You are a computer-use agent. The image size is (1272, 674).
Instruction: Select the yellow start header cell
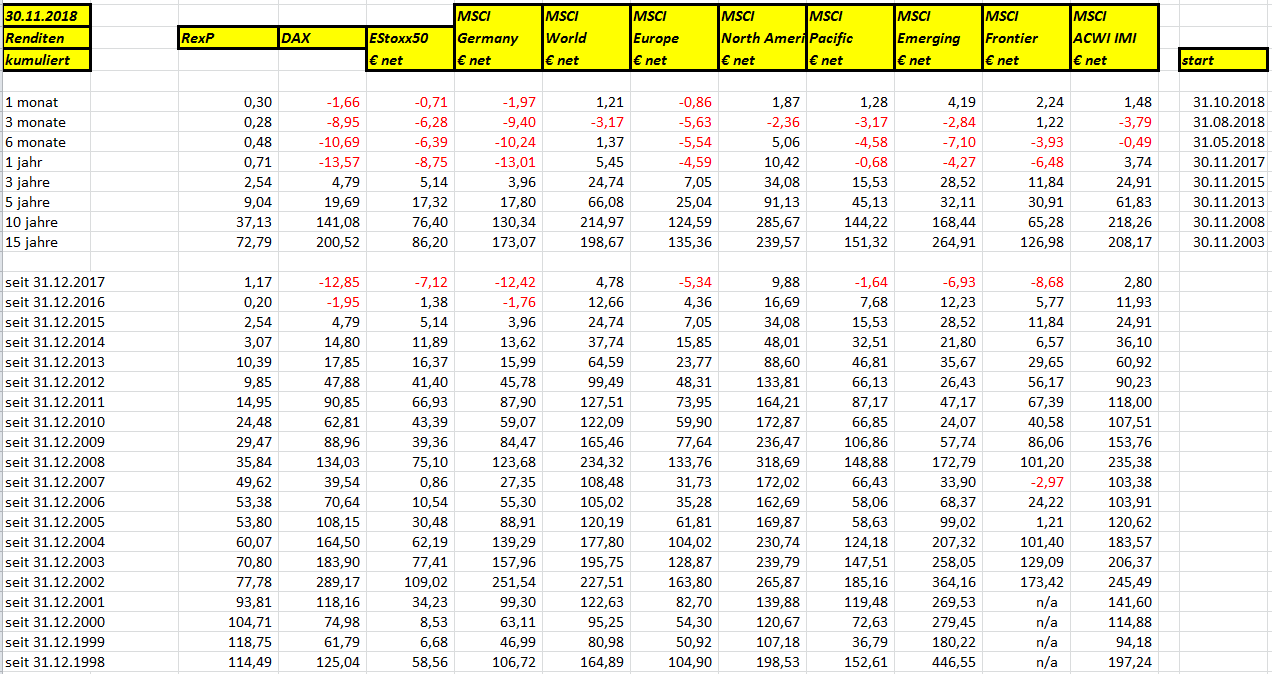click(x=1223, y=60)
